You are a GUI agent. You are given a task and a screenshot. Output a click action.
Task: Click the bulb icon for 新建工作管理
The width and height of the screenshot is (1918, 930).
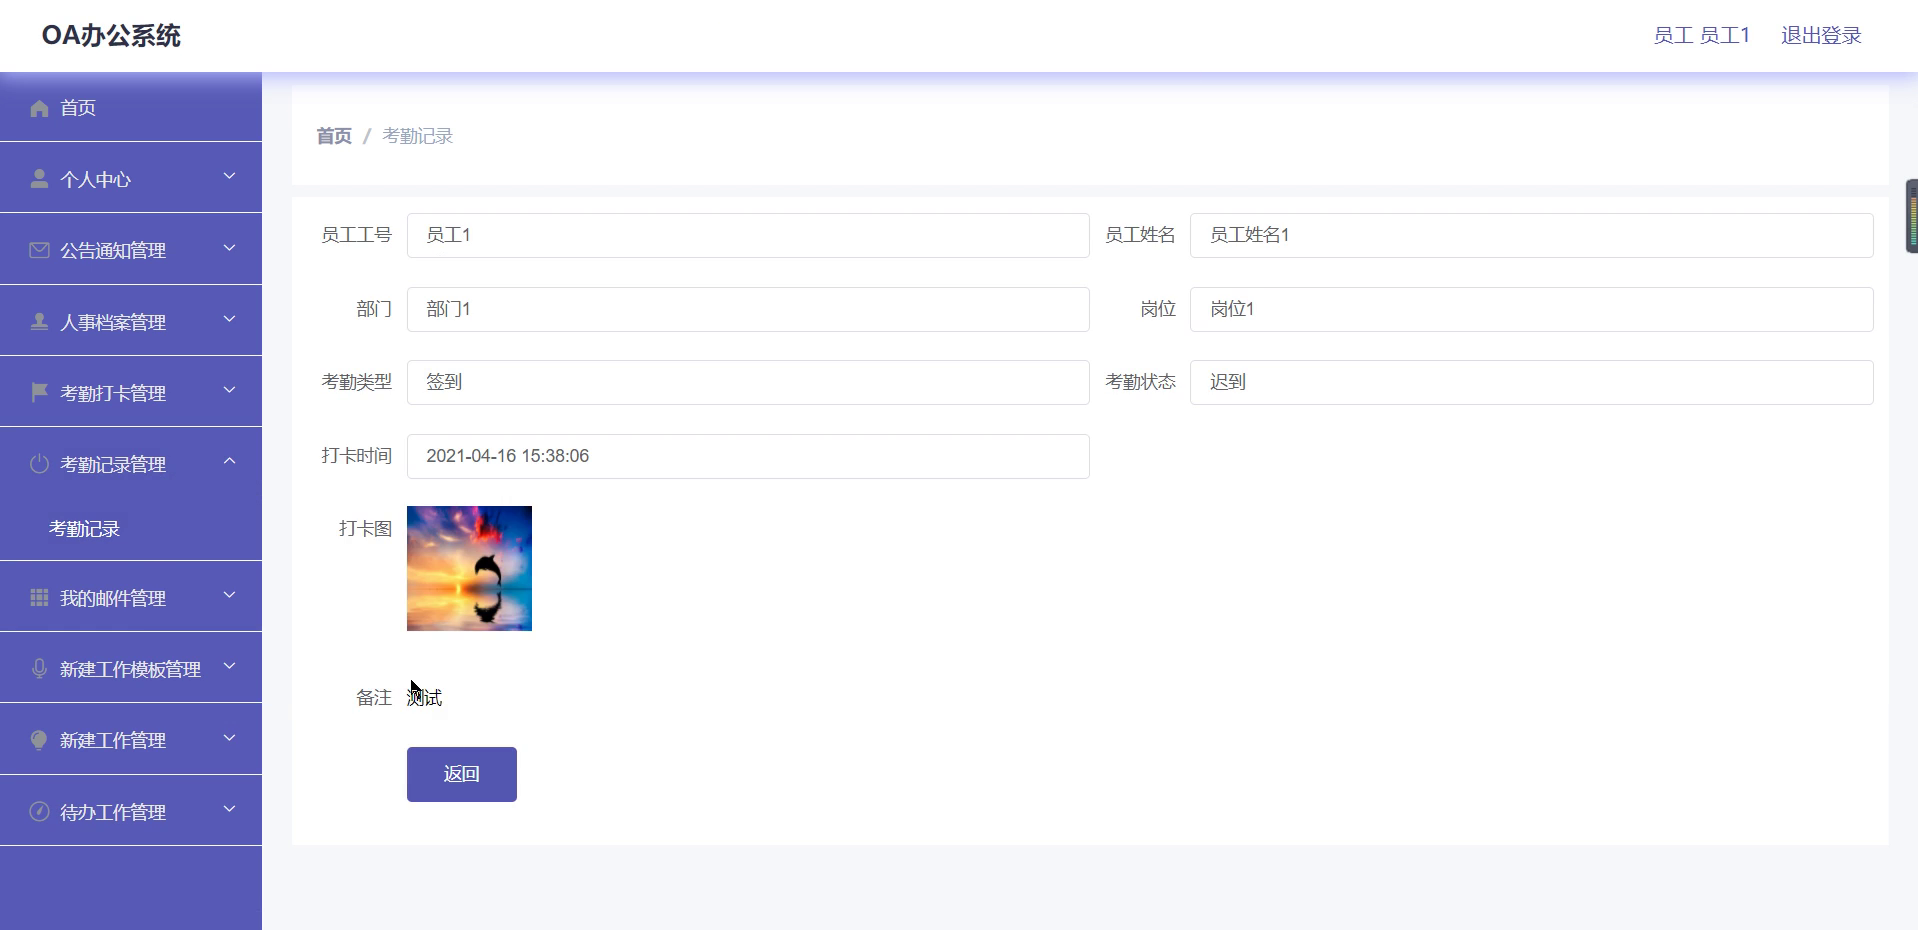pyautogui.click(x=39, y=740)
